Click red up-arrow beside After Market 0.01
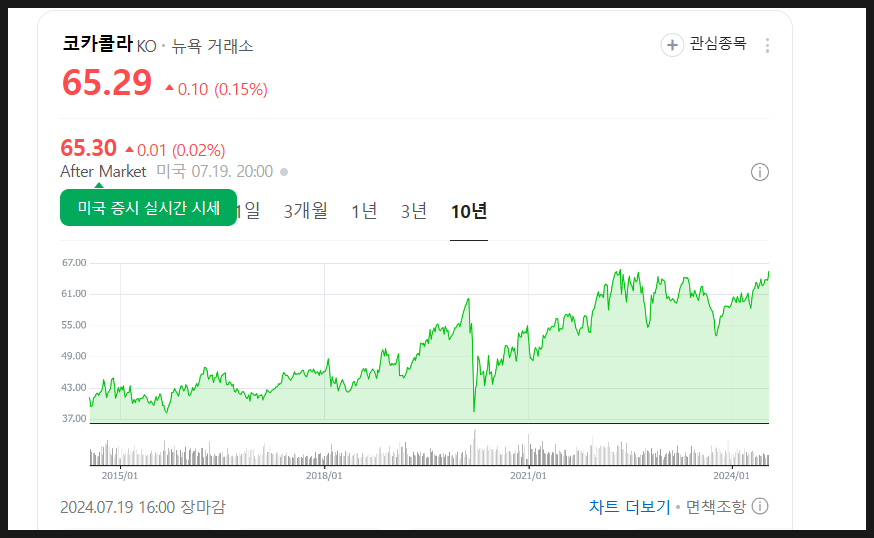Viewport: 874px width, 538px height. coord(129,149)
